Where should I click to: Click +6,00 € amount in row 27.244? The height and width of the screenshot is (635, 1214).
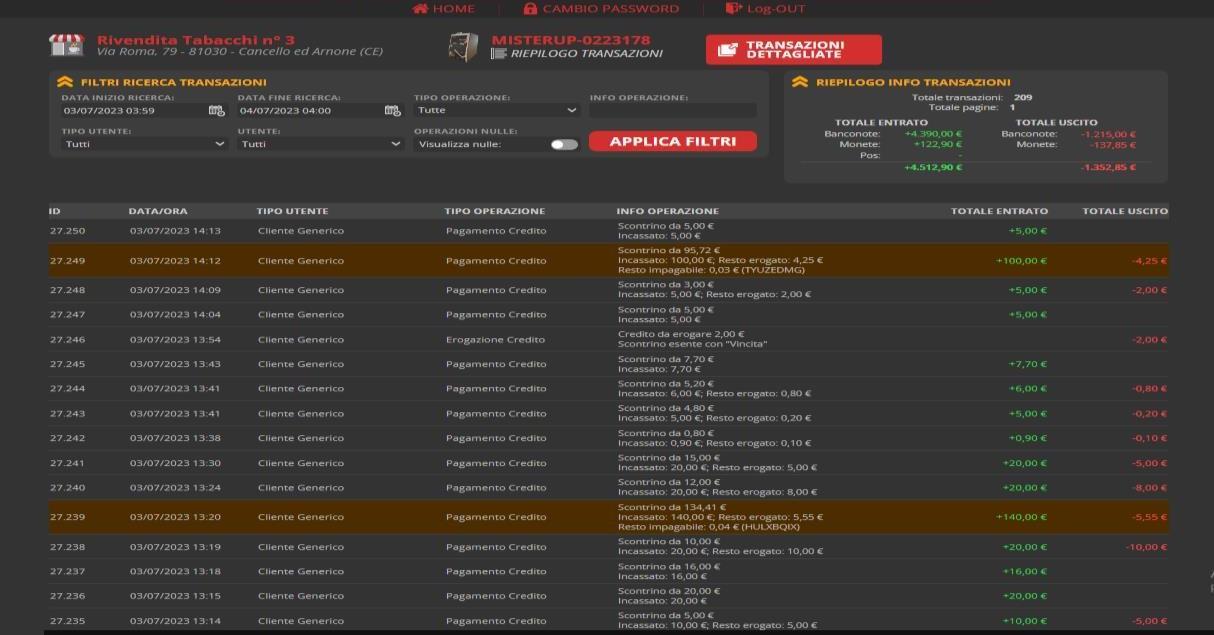click(1027, 389)
